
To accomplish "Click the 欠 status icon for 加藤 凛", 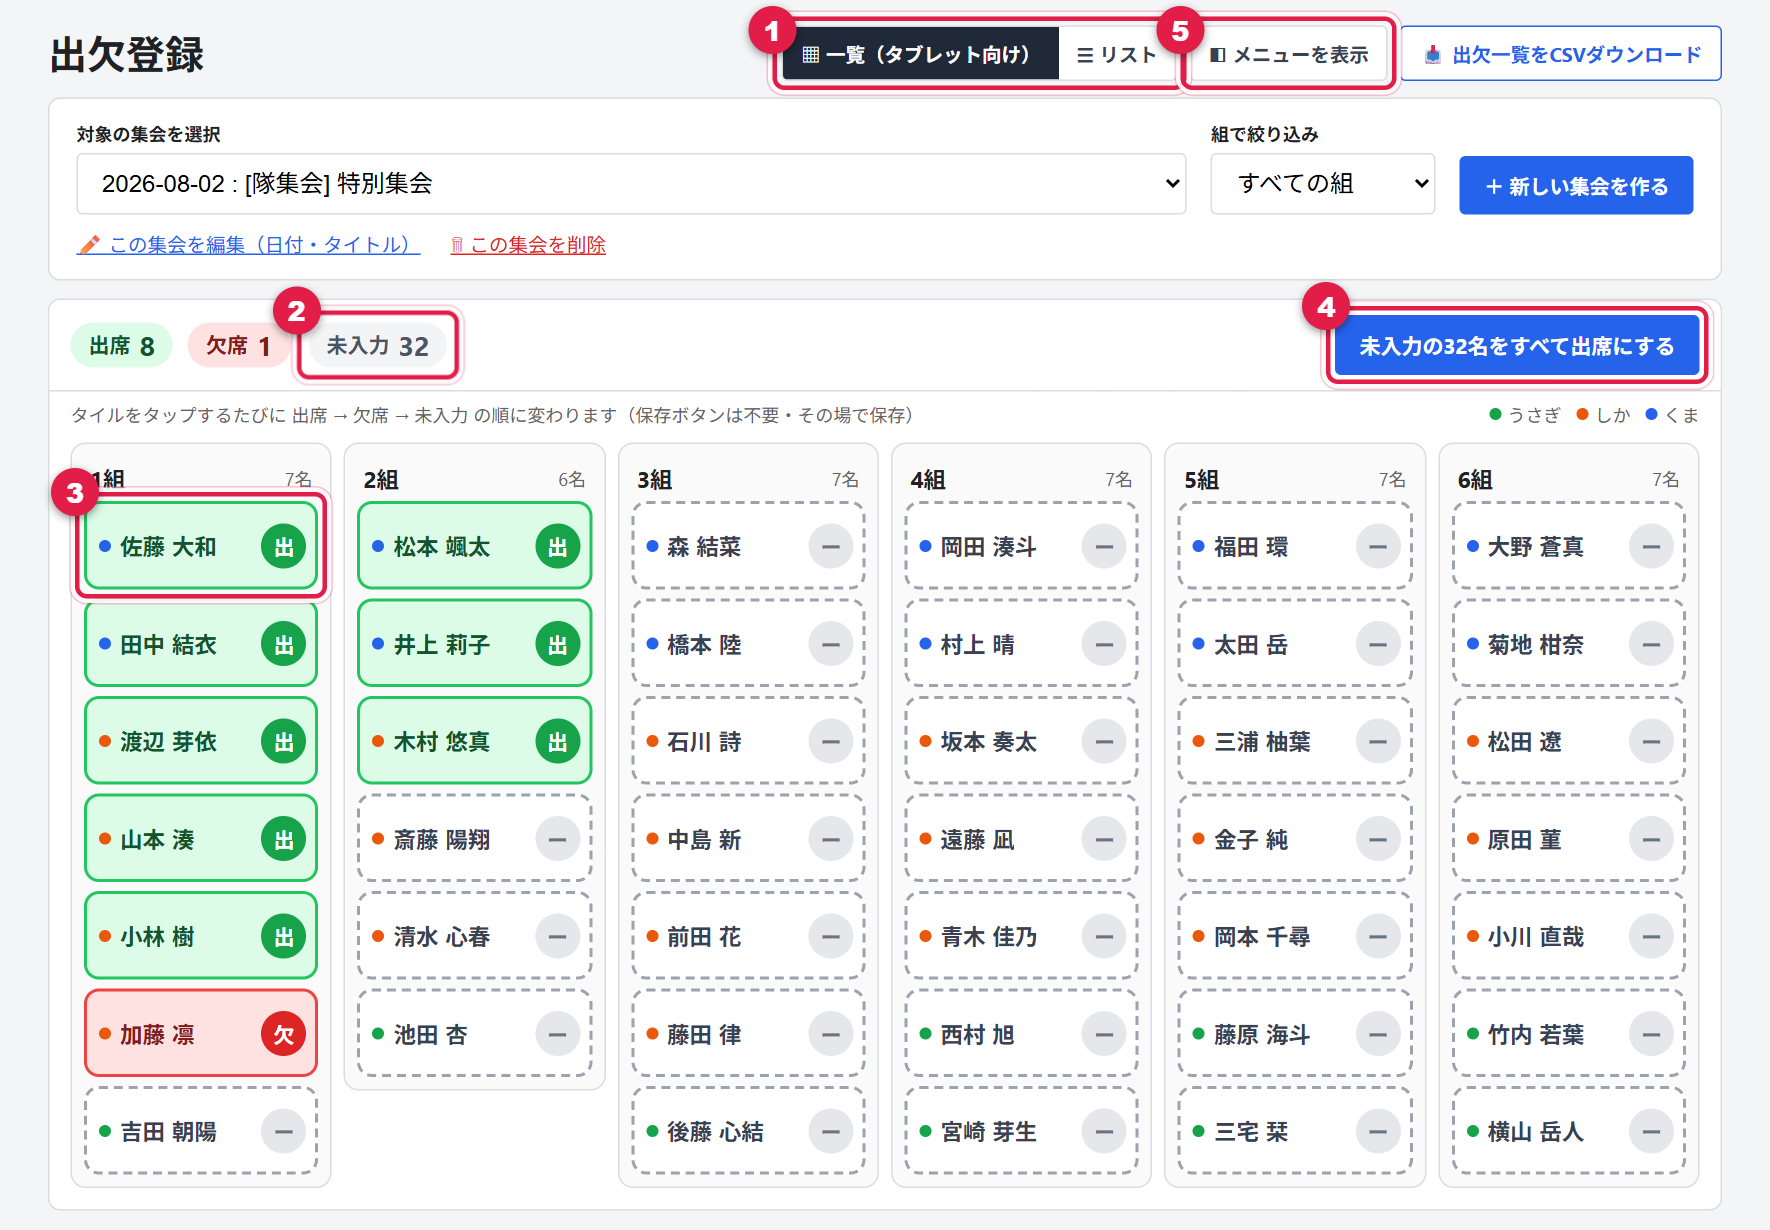I will pyautogui.click(x=284, y=1034).
